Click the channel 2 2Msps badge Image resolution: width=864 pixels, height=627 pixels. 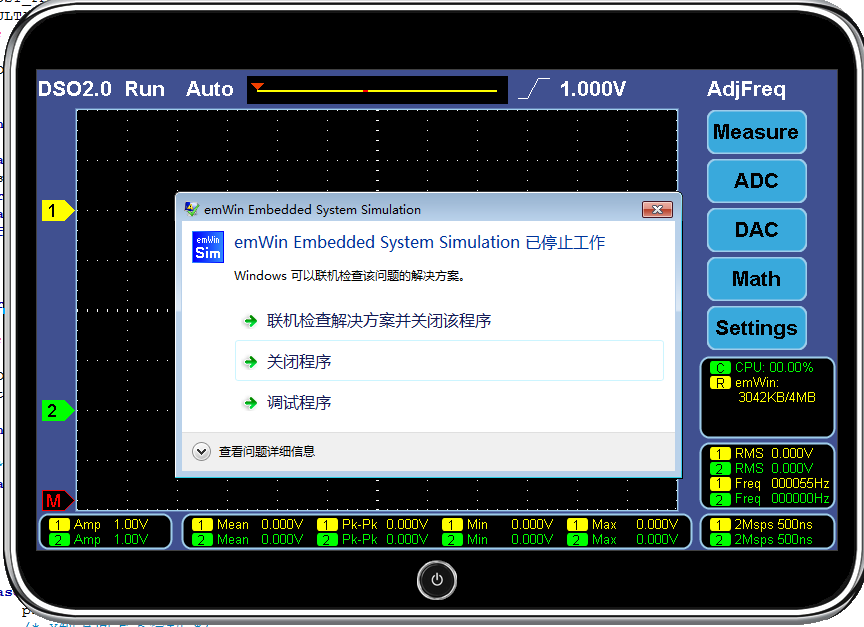click(x=720, y=540)
